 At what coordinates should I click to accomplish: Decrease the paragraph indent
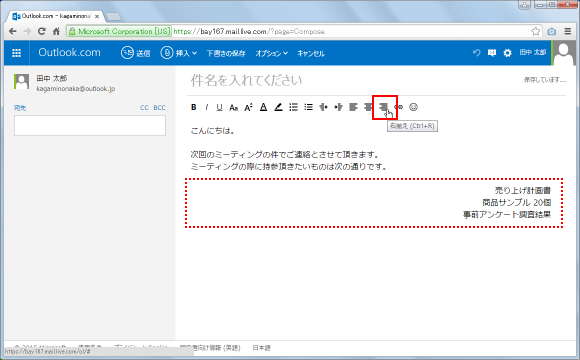[323, 107]
